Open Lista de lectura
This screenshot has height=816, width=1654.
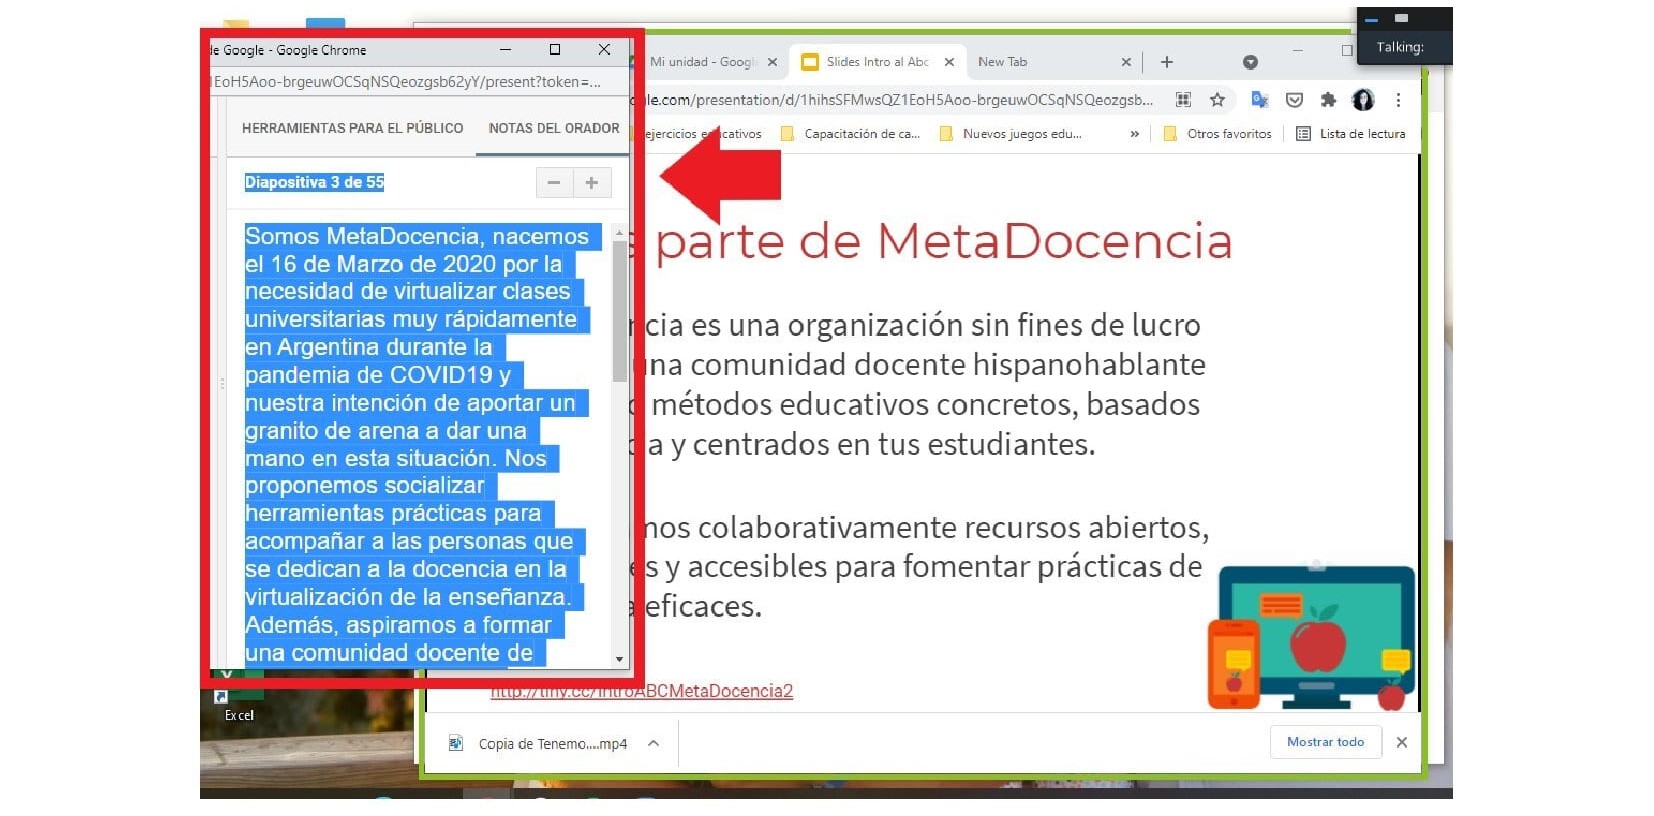coord(1351,134)
